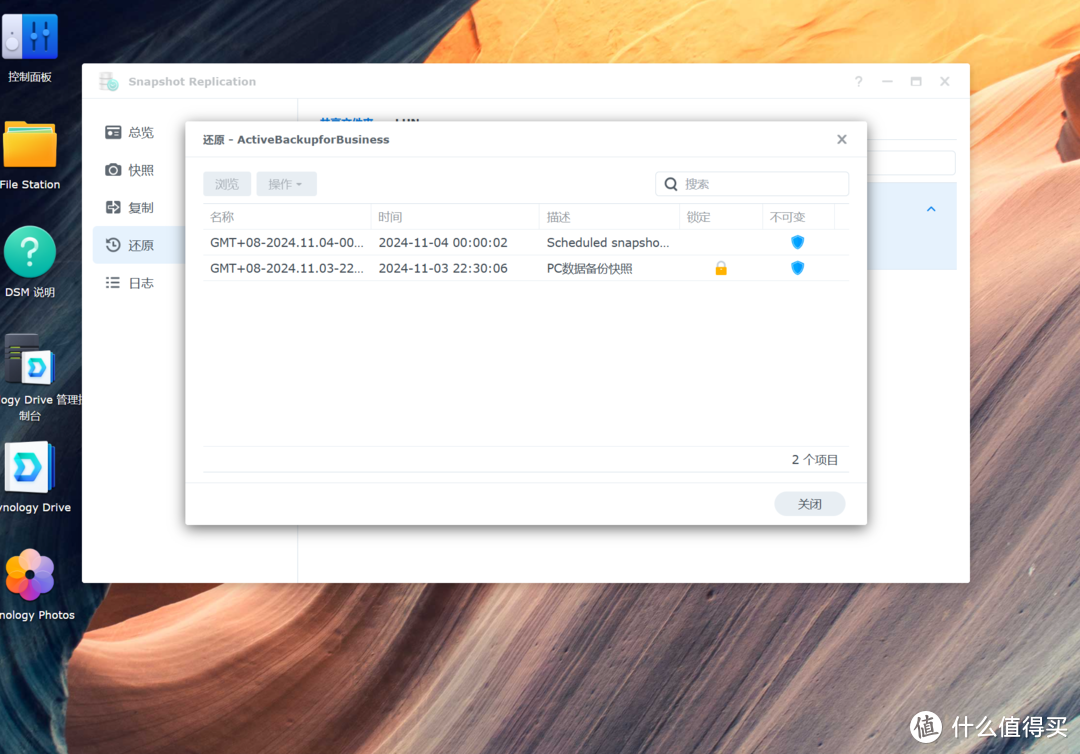Launch File Station from the desktop
The image size is (1080, 754).
tap(30, 147)
